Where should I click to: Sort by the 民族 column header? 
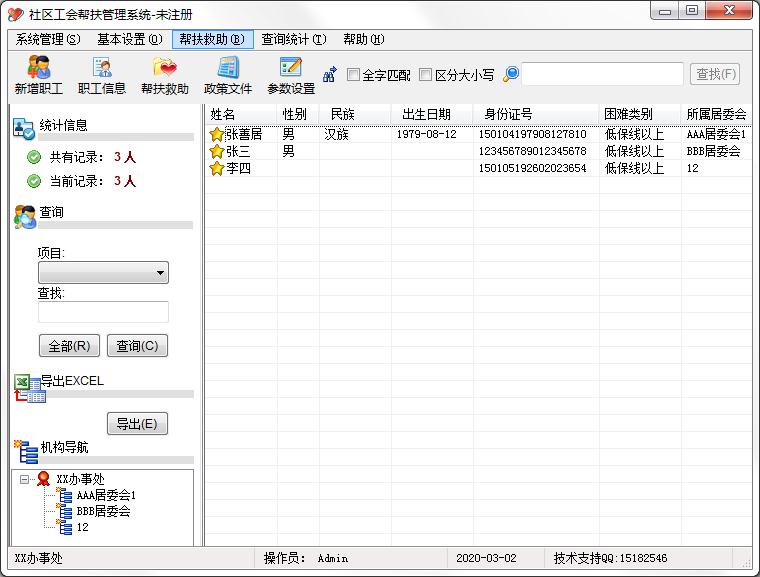coord(355,114)
